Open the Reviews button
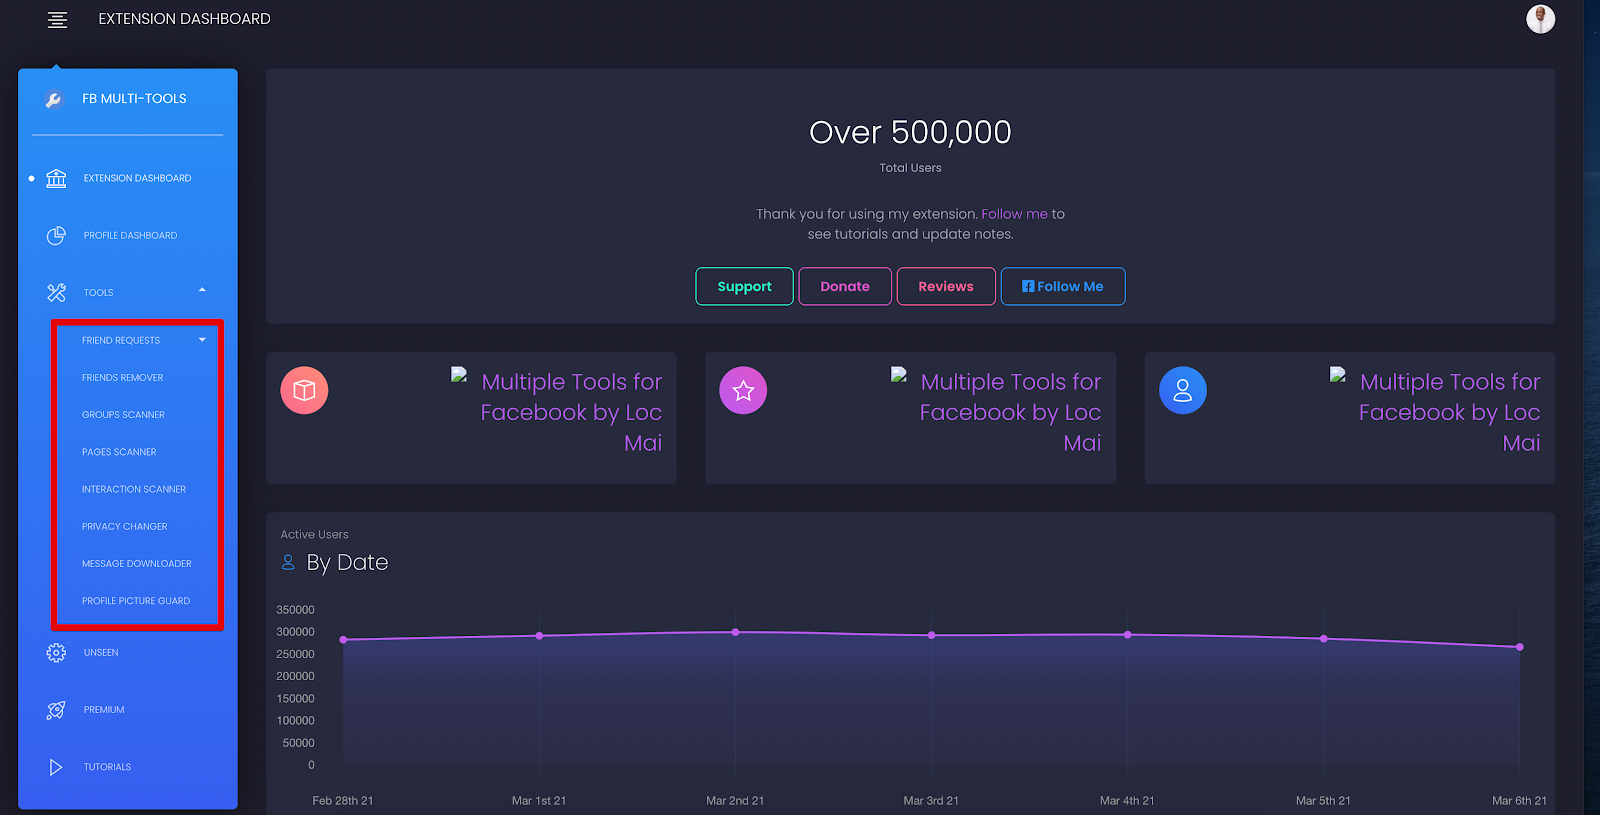1600x815 pixels. [x=946, y=286]
